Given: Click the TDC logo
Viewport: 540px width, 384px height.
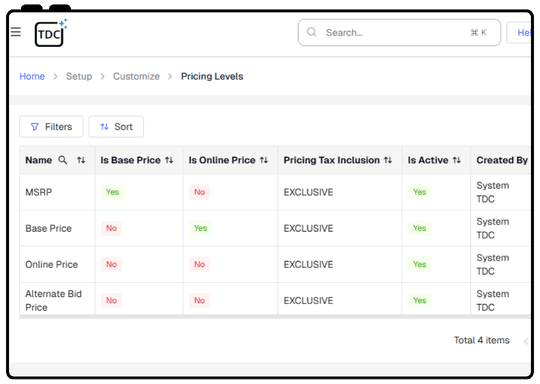Looking at the screenshot, I should (51, 33).
